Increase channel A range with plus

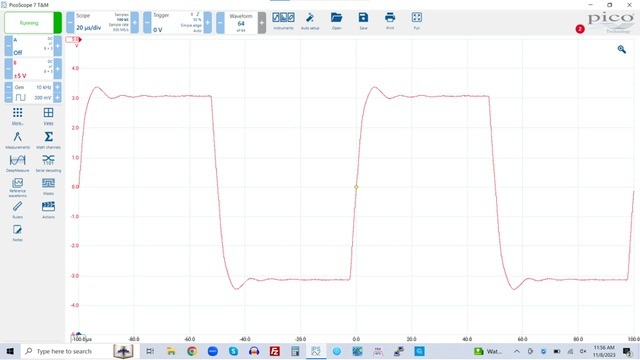pos(58,46)
